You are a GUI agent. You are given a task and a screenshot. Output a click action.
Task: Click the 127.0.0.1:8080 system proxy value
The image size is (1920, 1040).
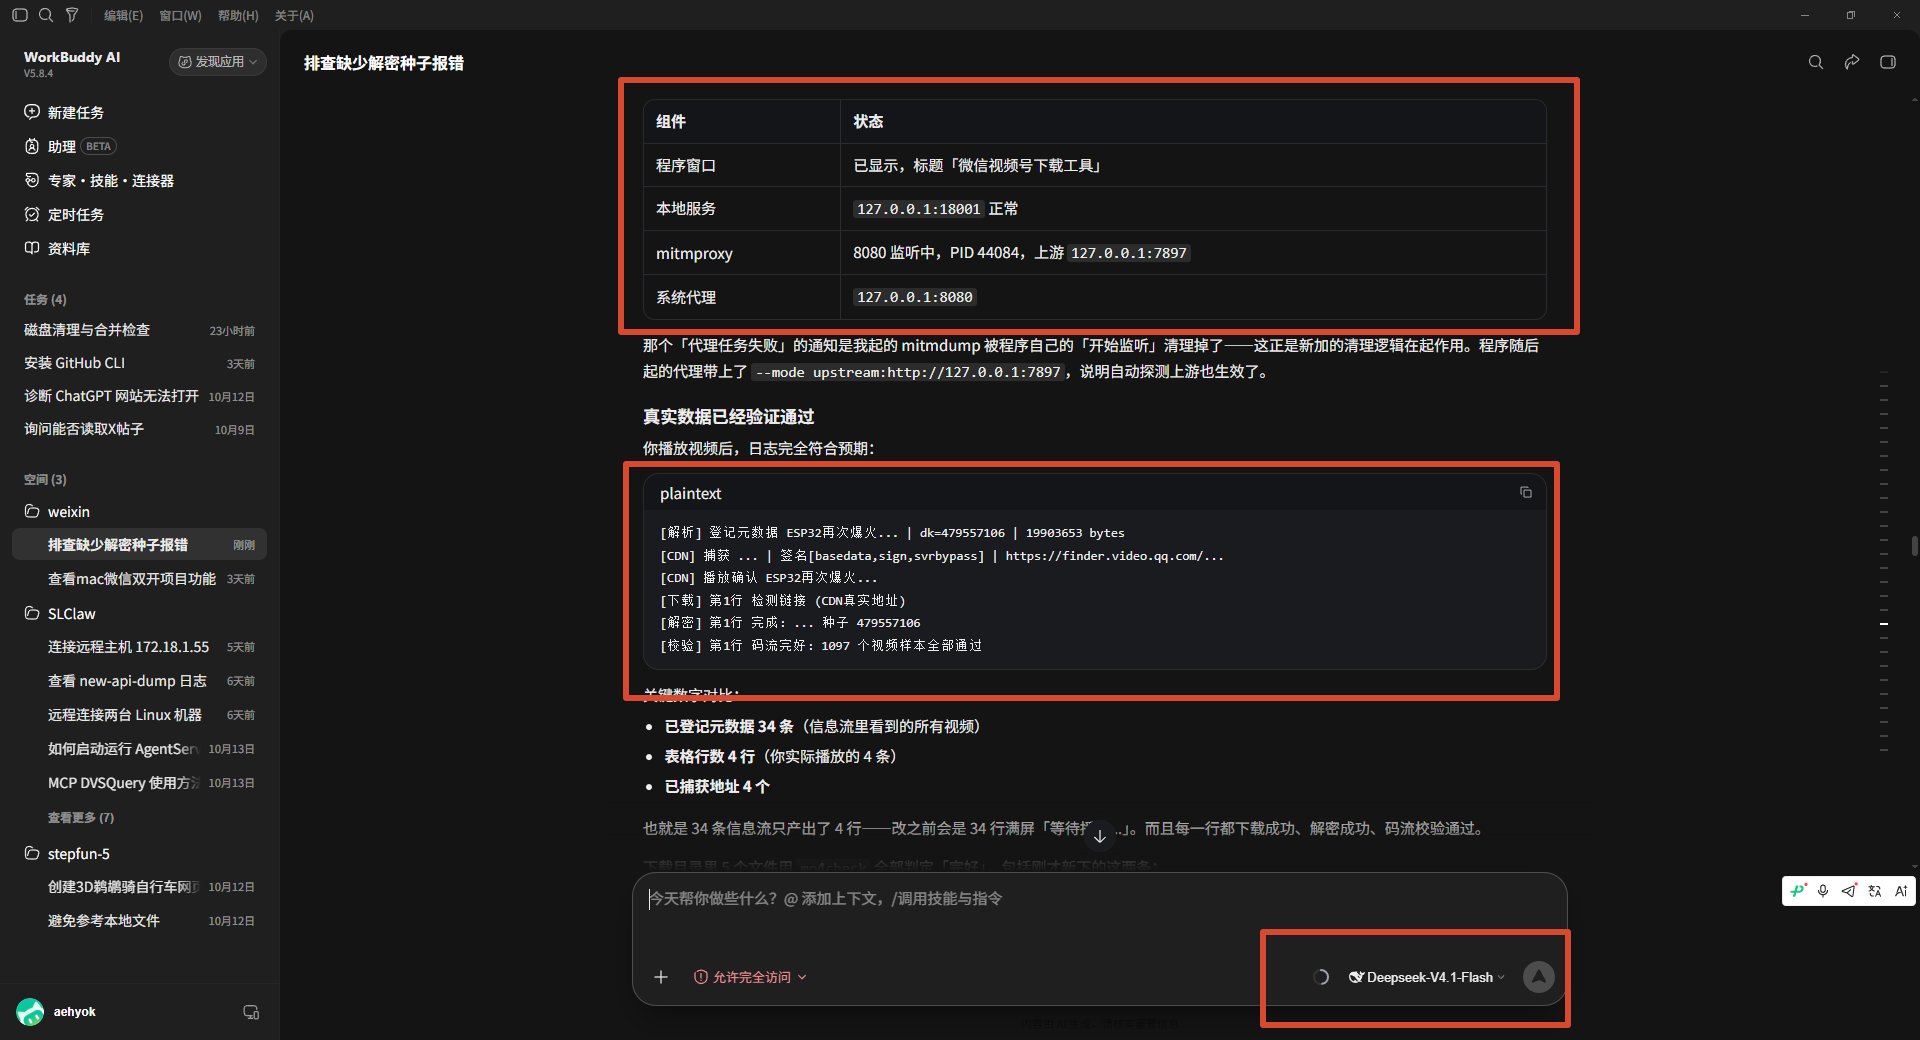(914, 297)
